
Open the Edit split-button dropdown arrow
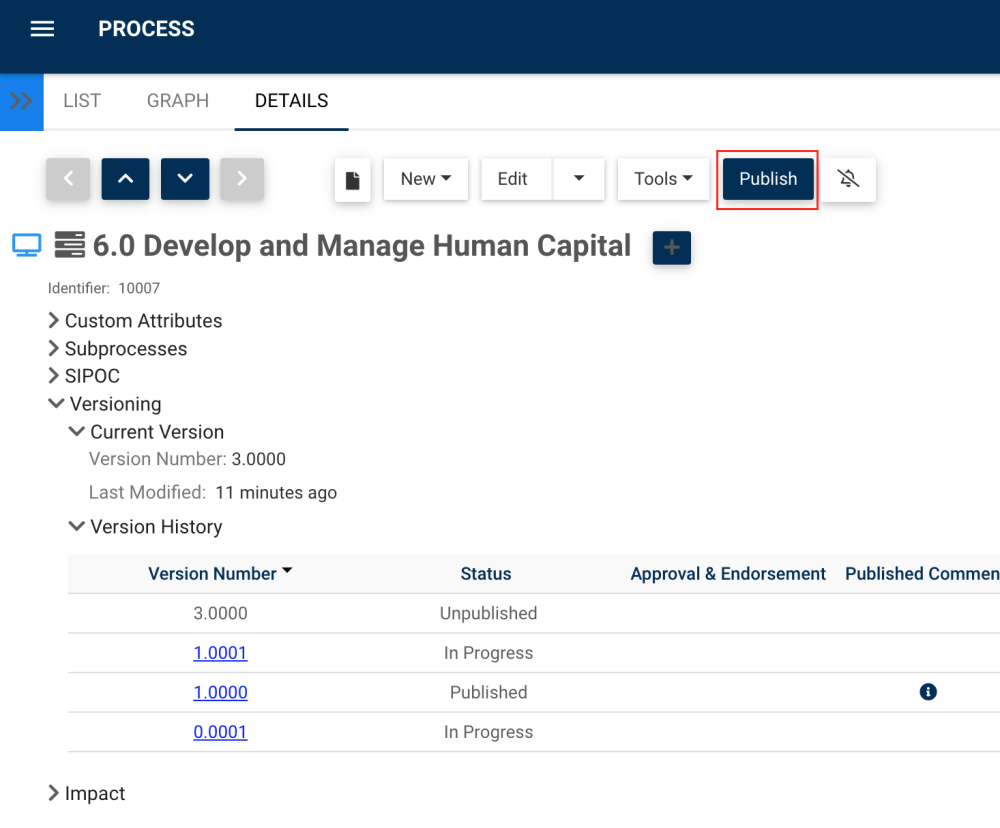[x=579, y=179]
